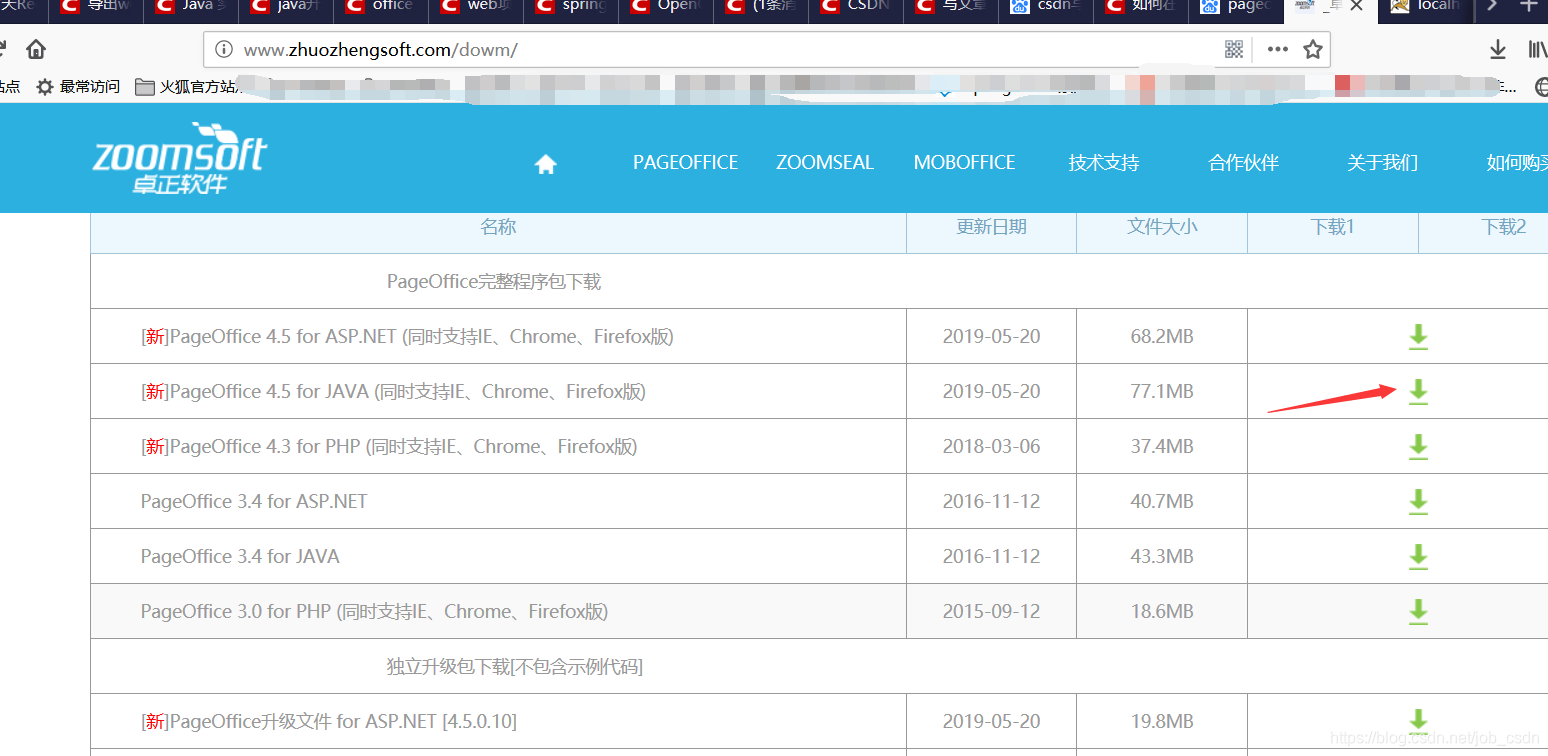This screenshot has width=1548, height=756.
Task: Open the Firefox library icon
Action: click(1538, 49)
